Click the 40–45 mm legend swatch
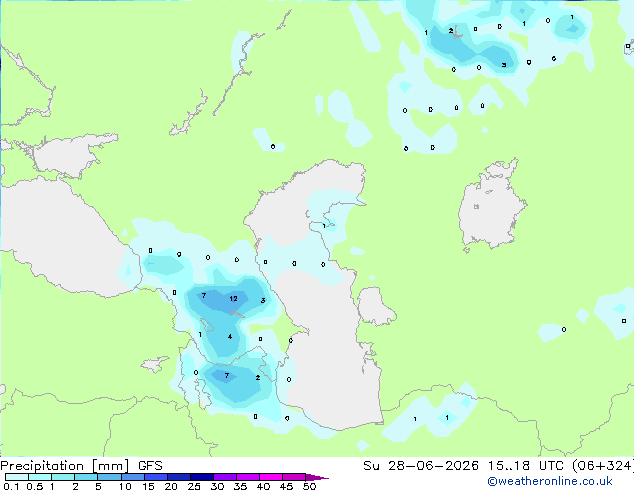The height and width of the screenshot is (490, 634). coord(271,477)
